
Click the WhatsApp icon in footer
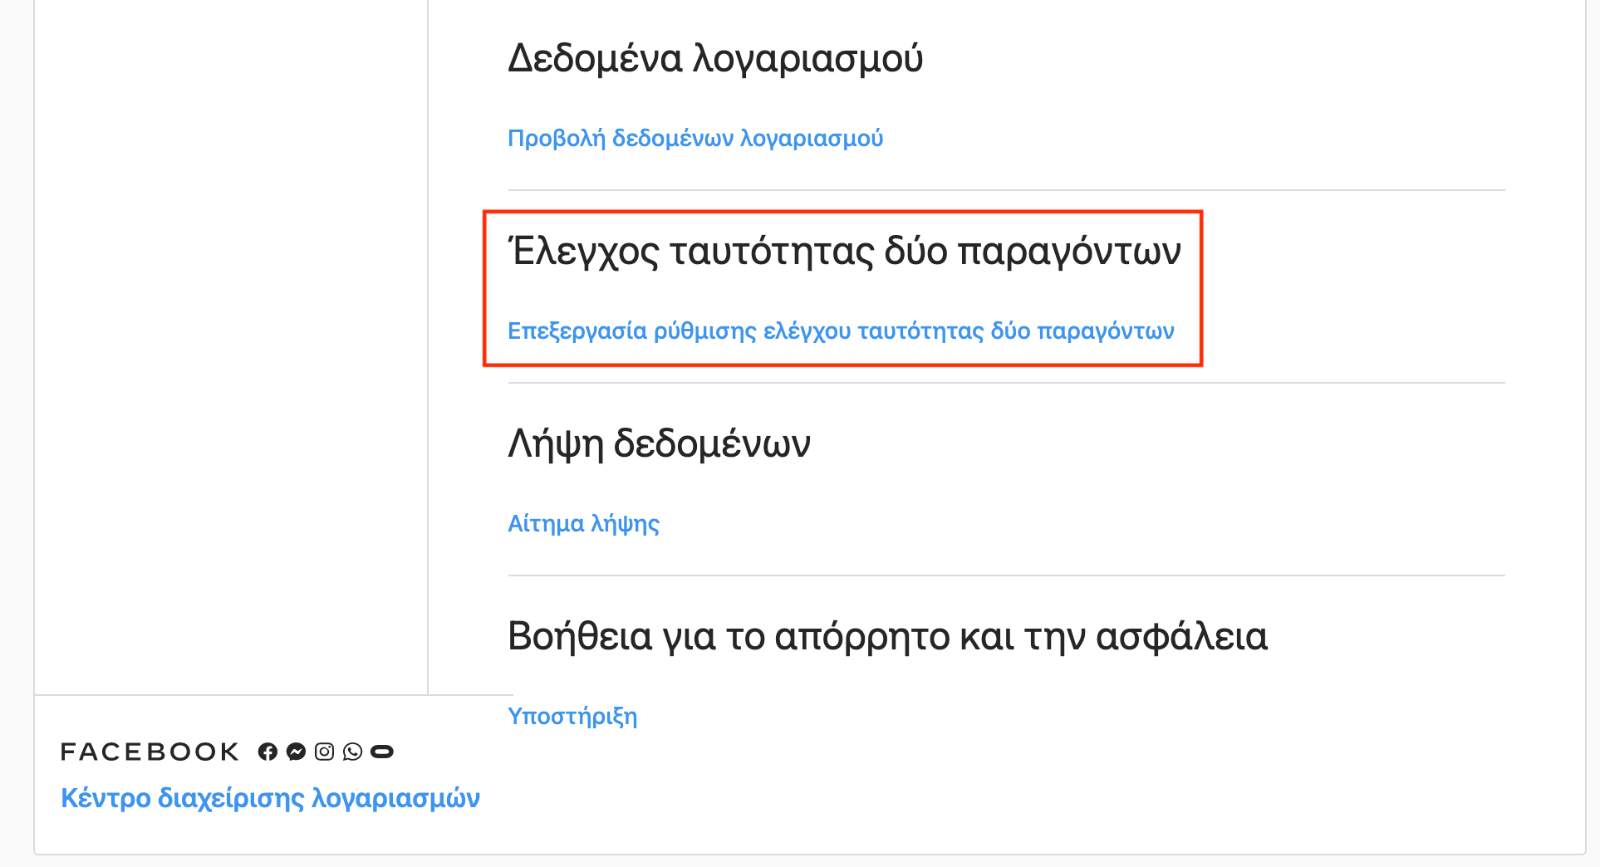[x=353, y=752]
